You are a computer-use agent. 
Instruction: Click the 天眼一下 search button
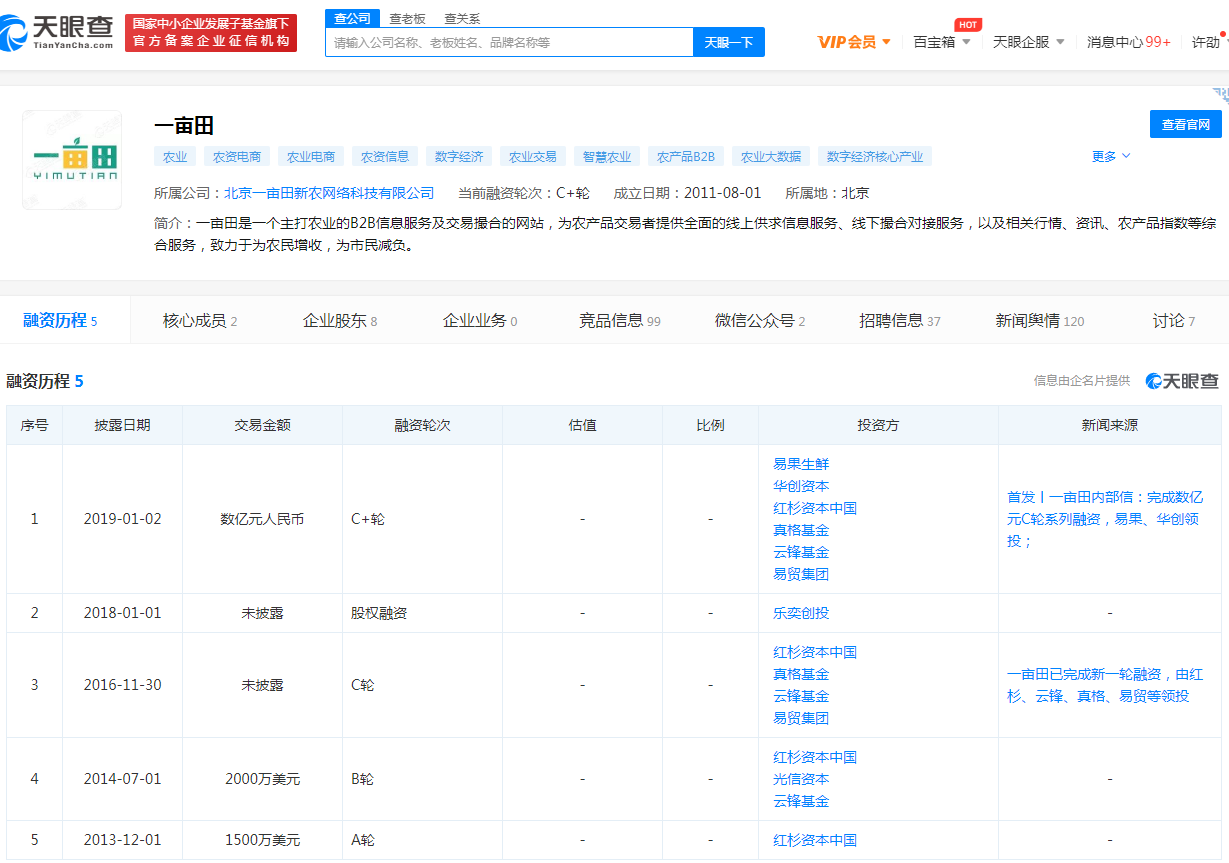tap(729, 42)
